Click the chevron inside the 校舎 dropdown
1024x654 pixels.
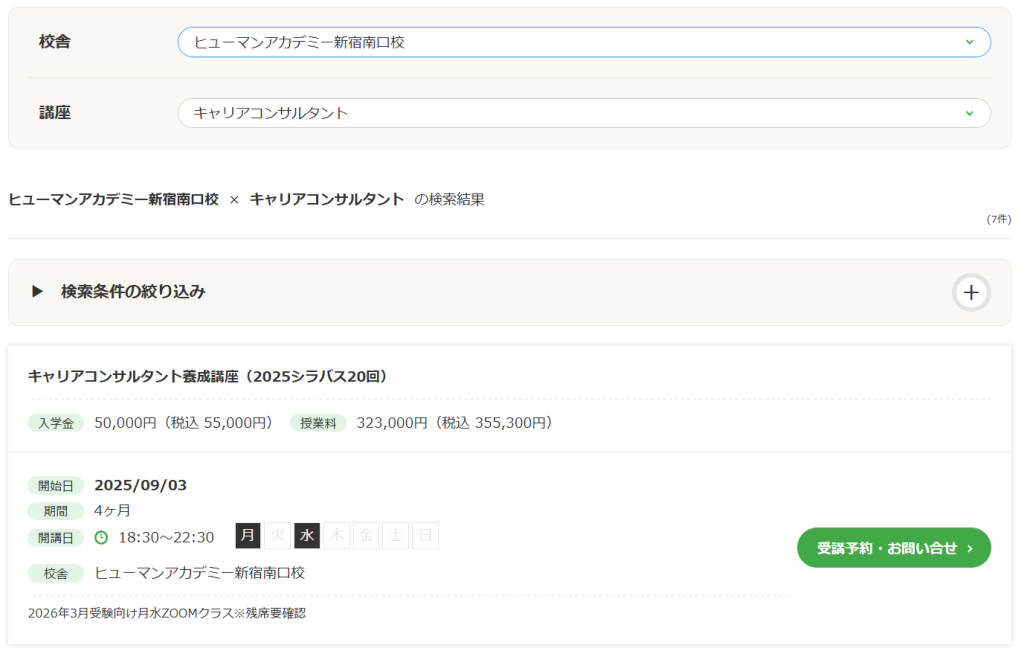(x=968, y=42)
